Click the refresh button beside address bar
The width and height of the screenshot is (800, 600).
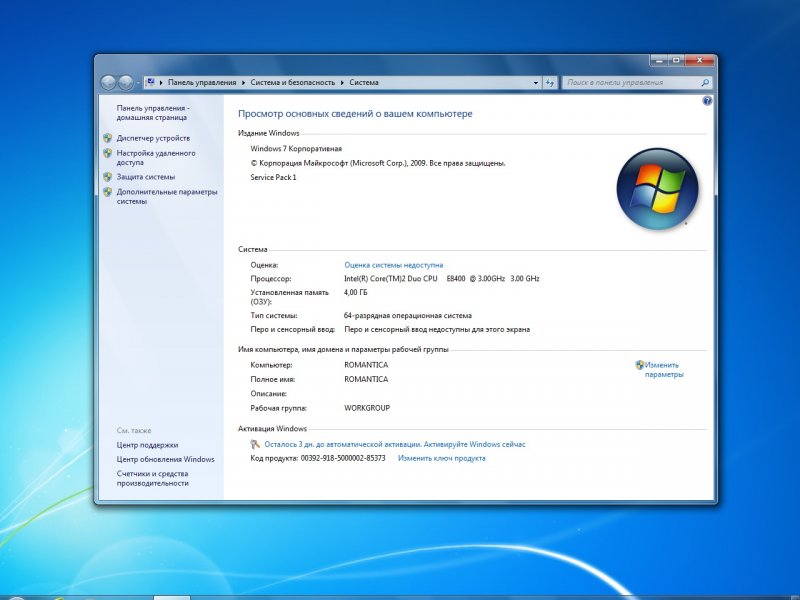coord(549,82)
